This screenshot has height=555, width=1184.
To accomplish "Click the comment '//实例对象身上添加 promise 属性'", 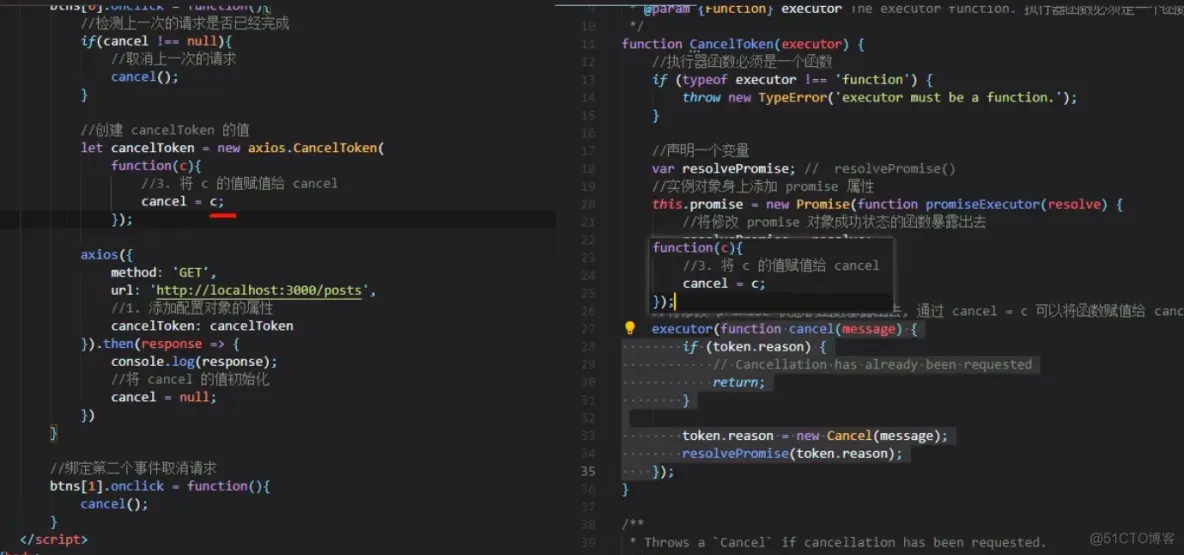I will coord(763,187).
